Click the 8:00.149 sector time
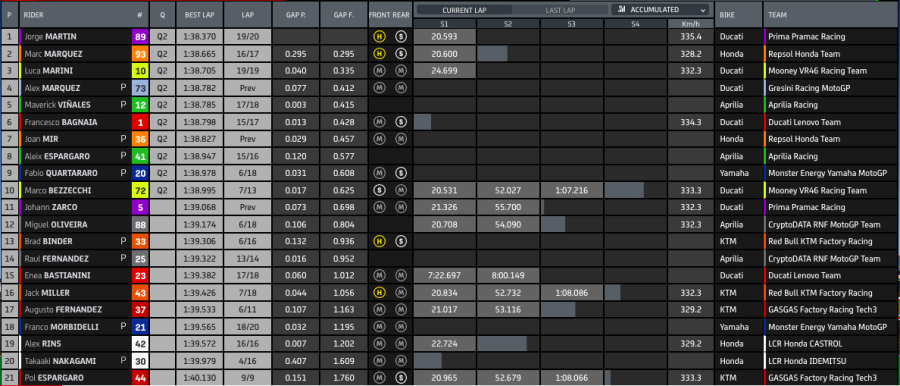900x386 pixels. [508, 276]
